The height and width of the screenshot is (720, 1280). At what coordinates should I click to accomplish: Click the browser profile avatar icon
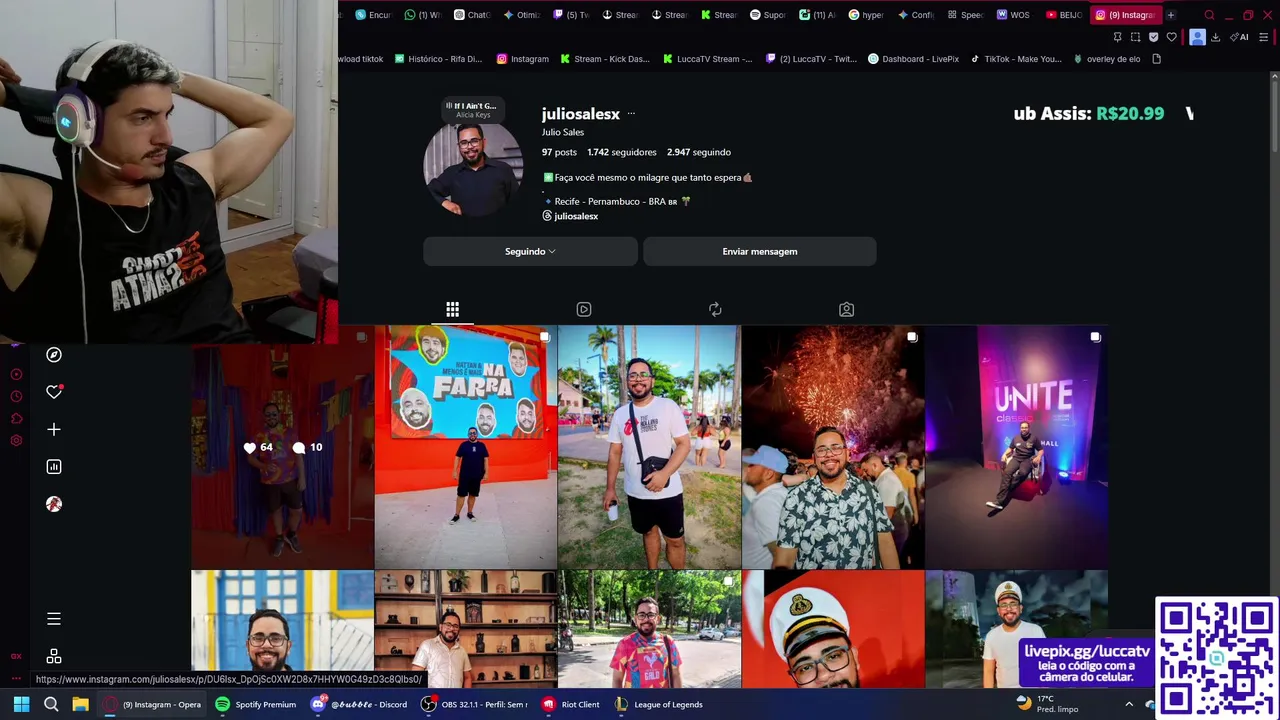1197,37
